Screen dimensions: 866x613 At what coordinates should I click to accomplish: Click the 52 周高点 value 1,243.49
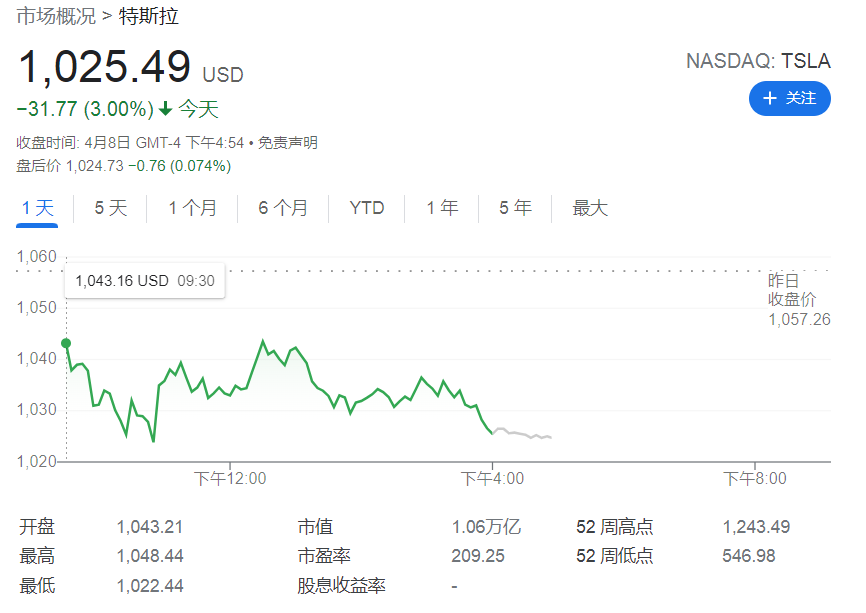coord(756,527)
